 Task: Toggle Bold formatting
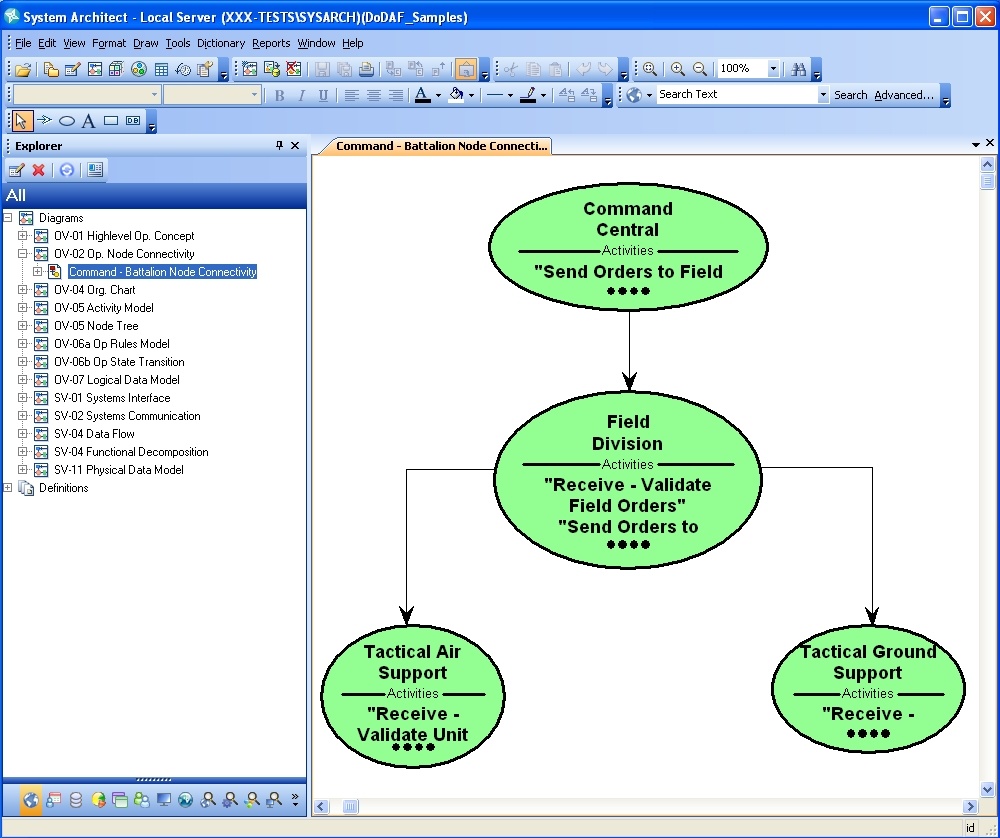point(279,96)
